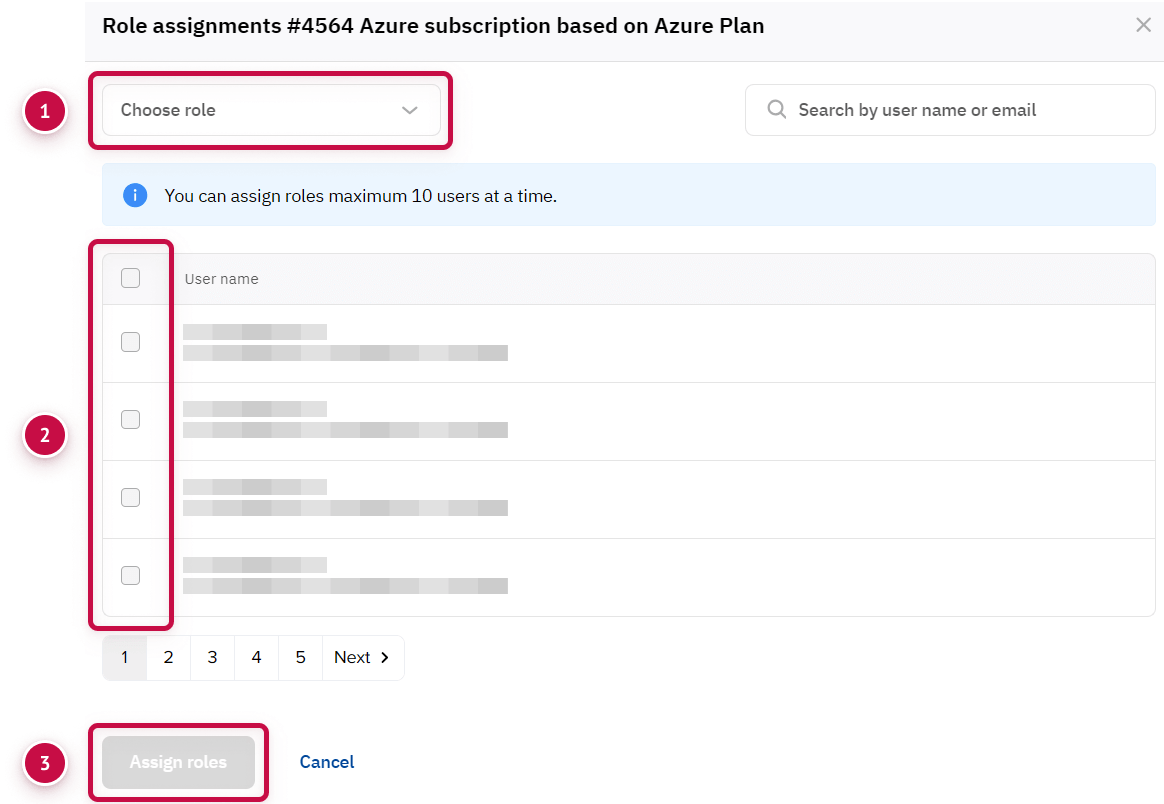Focus the user name or email search field
The height and width of the screenshot is (804, 1164).
(960, 110)
